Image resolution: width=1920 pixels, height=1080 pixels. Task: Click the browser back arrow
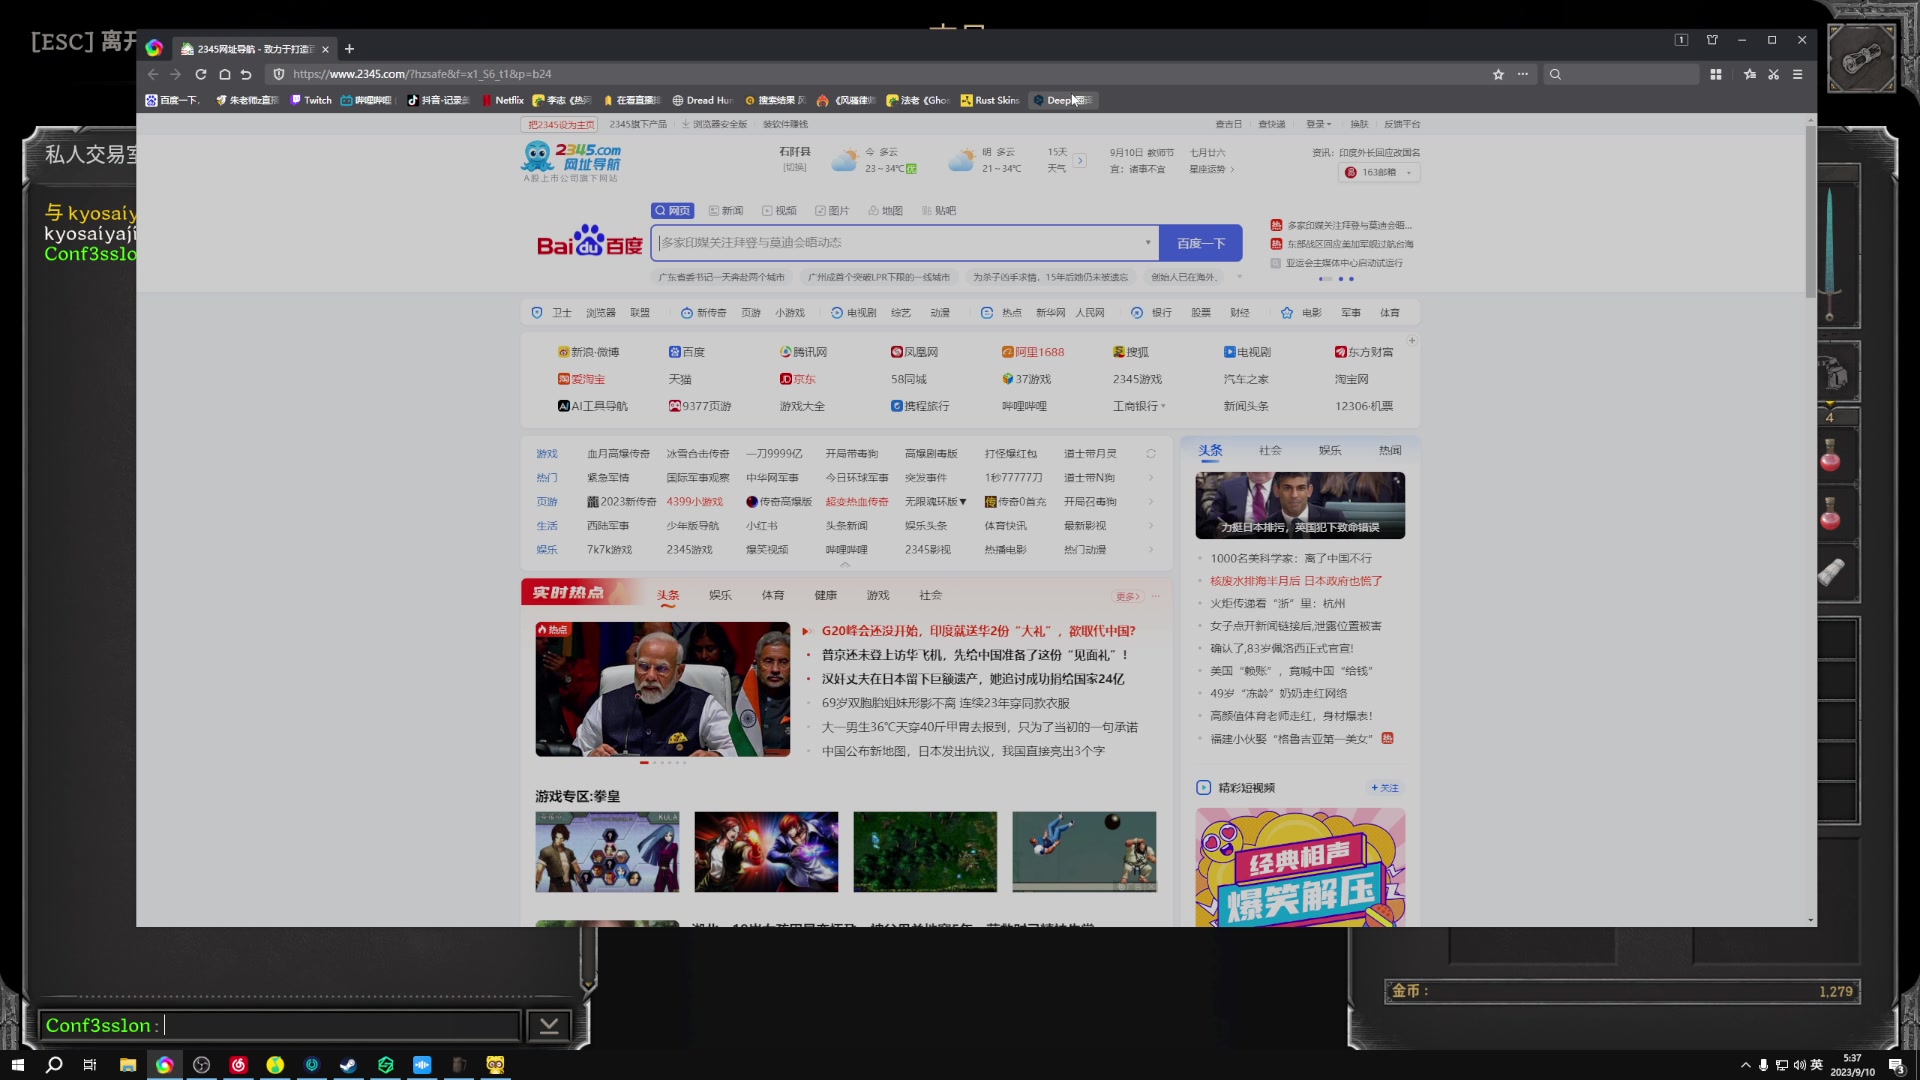click(x=153, y=74)
